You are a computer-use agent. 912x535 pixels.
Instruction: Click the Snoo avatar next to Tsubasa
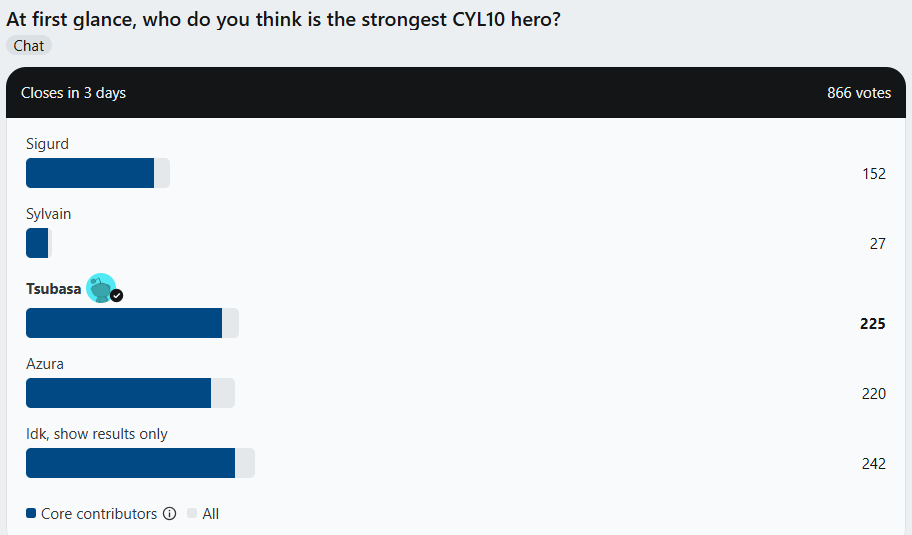(x=101, y=288)
